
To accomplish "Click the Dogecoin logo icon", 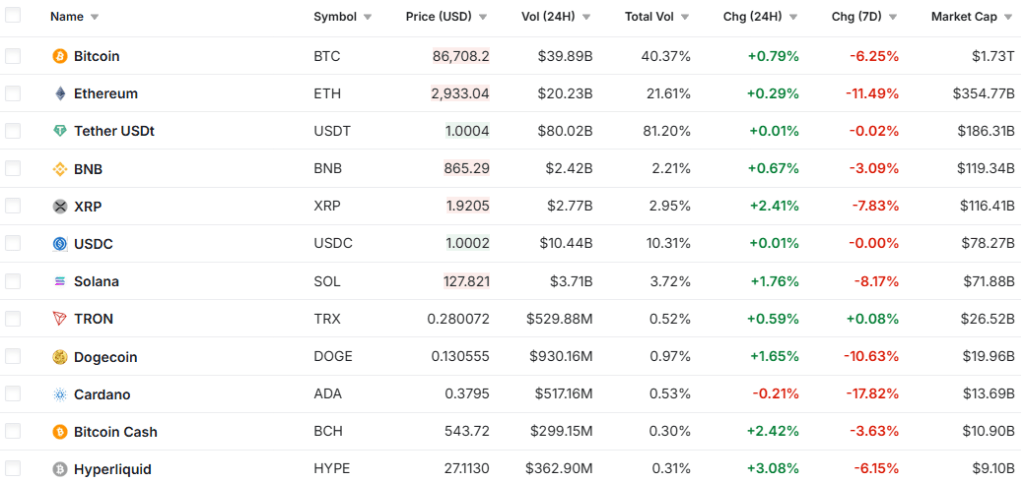I will click(60, 357).
